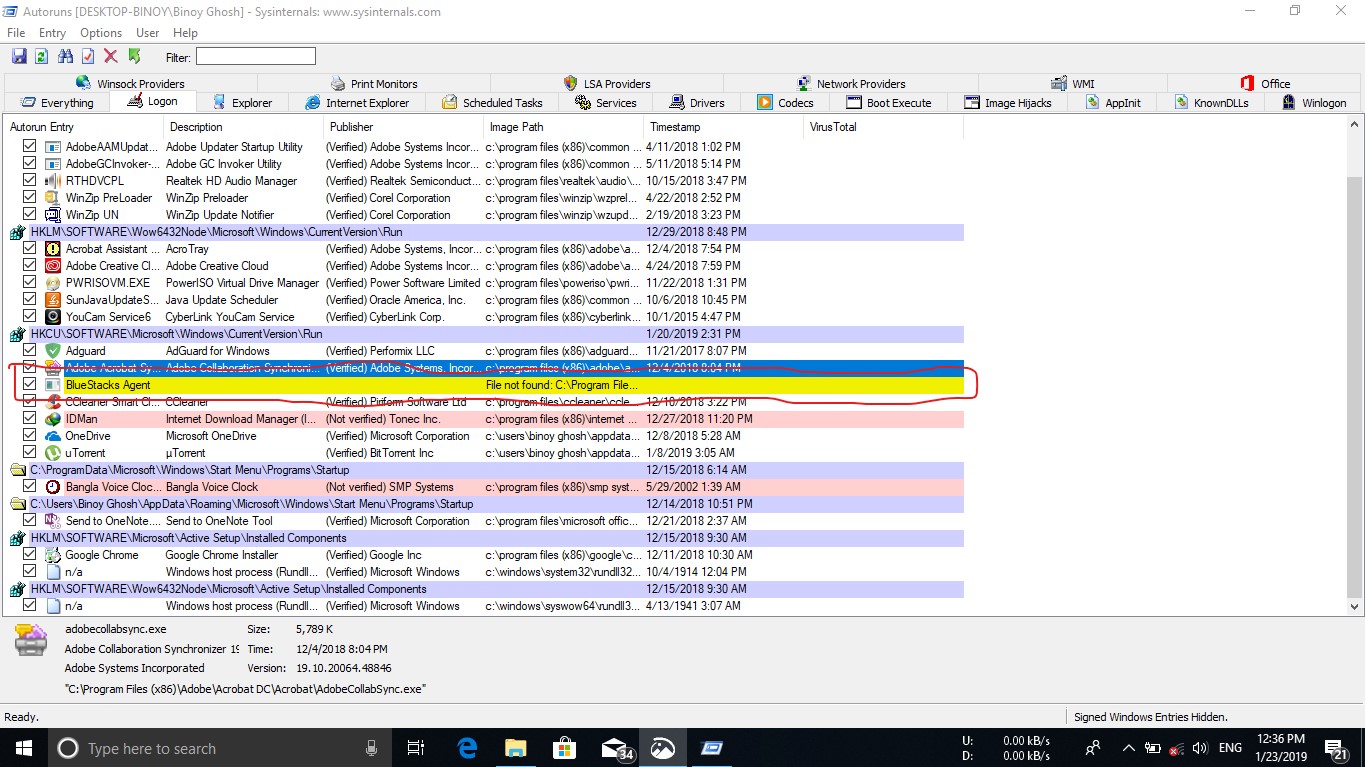The height and width of the screenshot is (767, 1365).
Task: Open the Services tab
Action: tap(605, 103)
